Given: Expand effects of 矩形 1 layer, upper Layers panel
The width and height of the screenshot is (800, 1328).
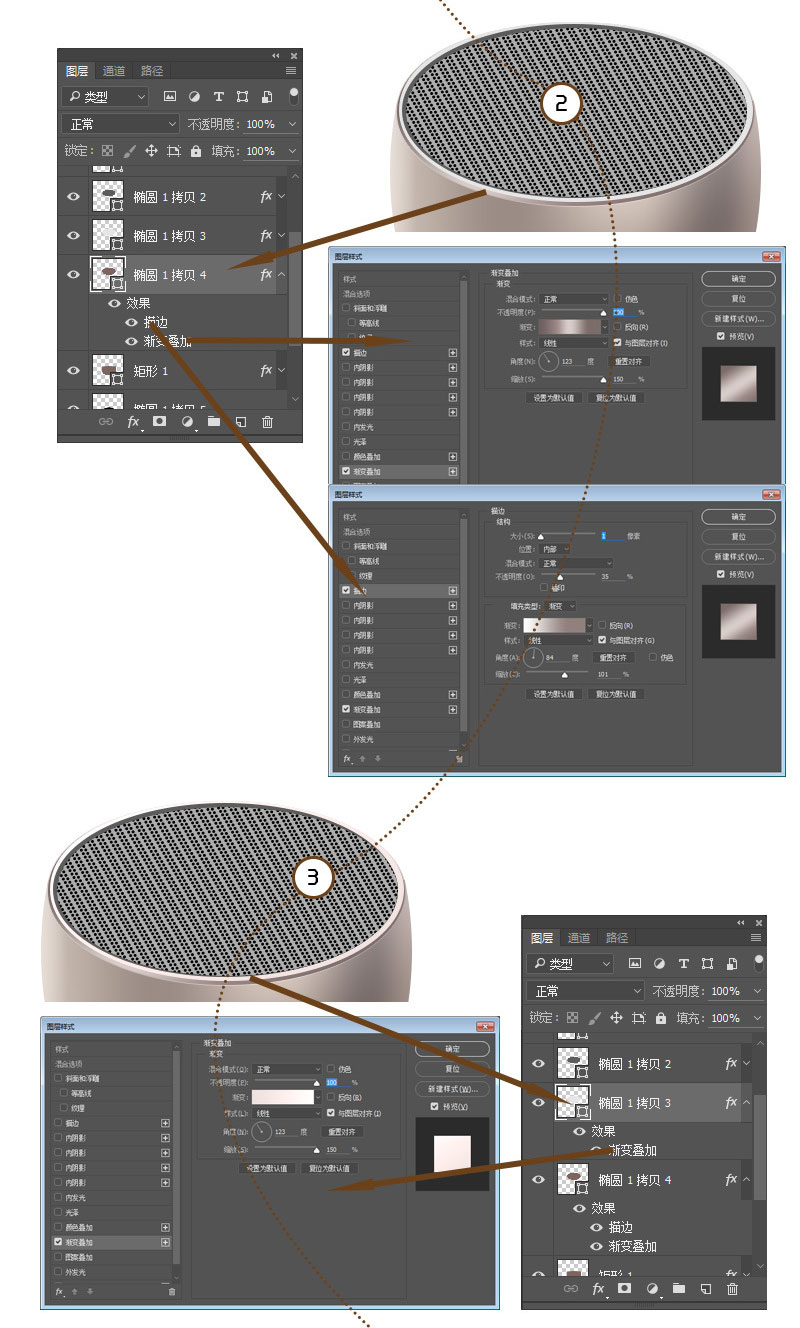Looking at the screenshot, I should pyautogui.click(x=282, y=371).
